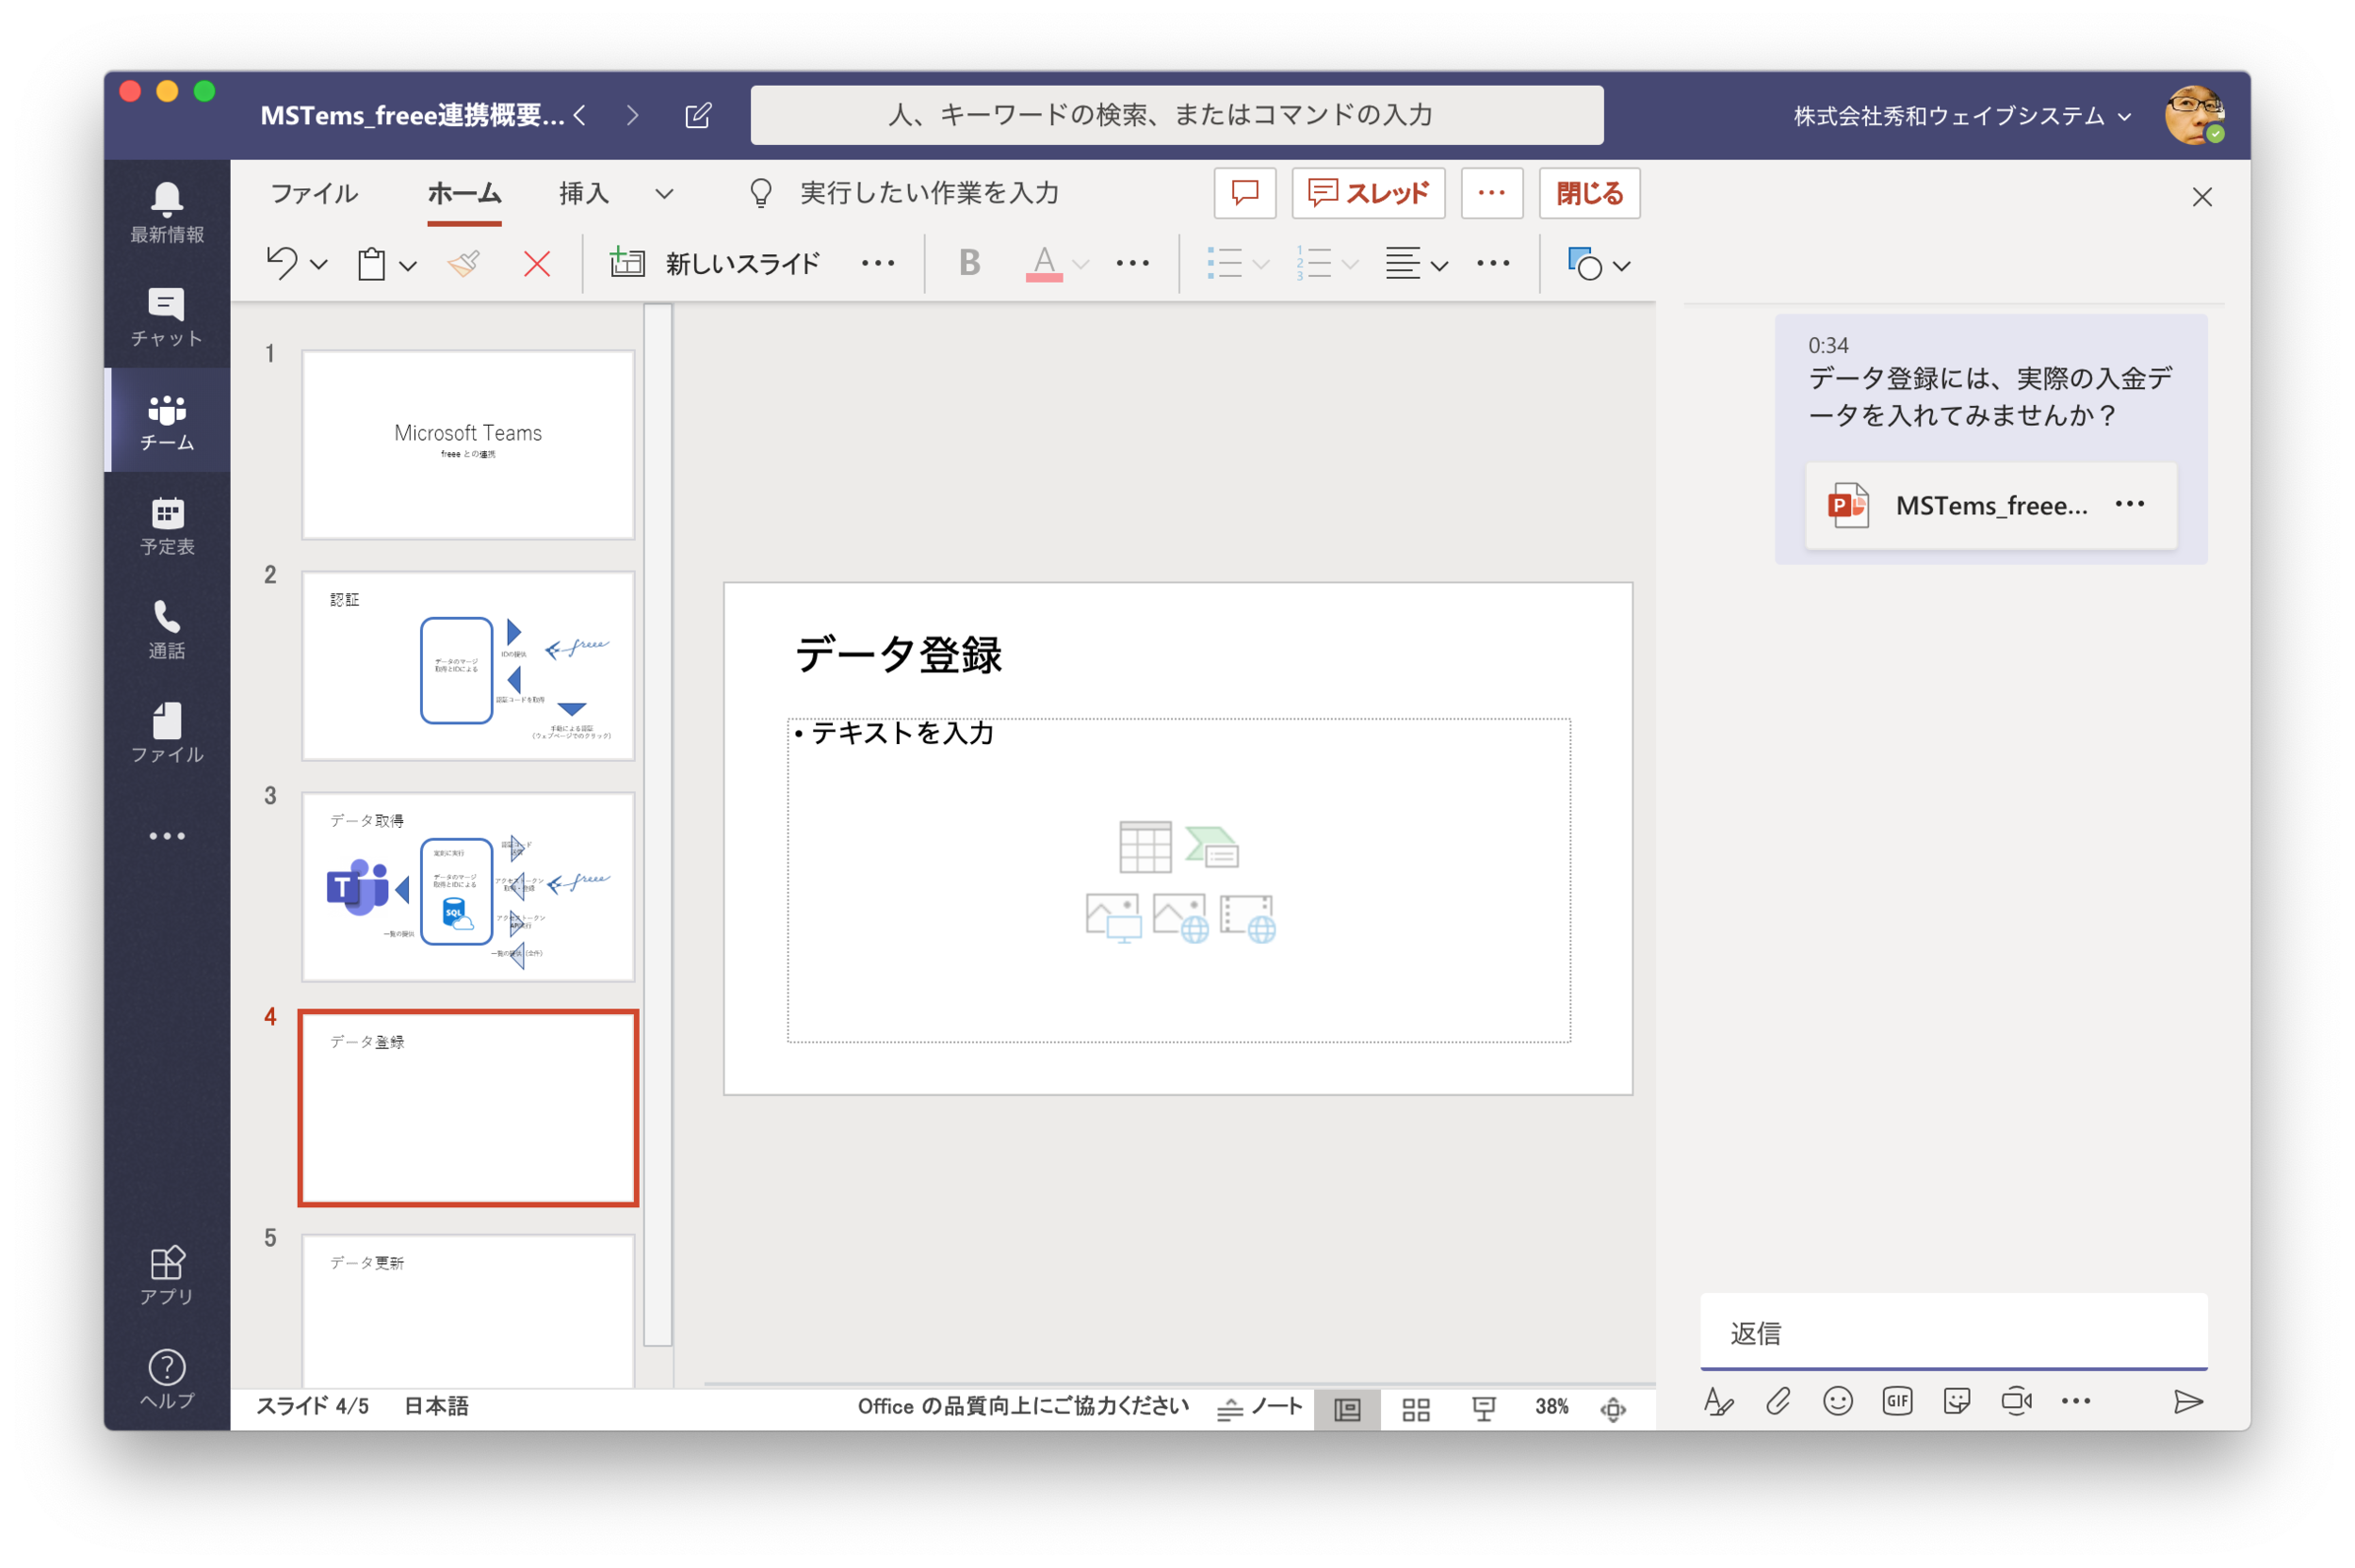Open the ファイル ribbon tab

[x=314, y=192]
